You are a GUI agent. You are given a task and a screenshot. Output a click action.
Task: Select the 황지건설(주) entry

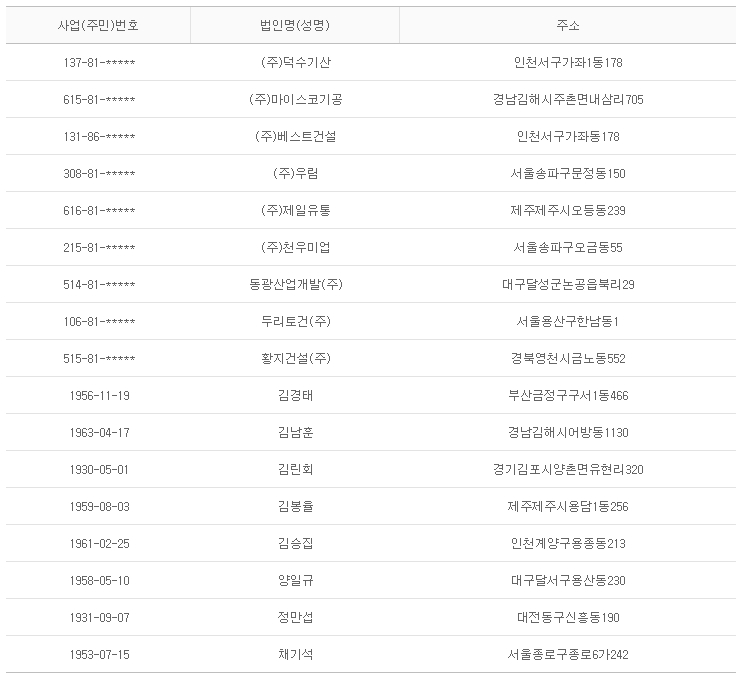294,359
